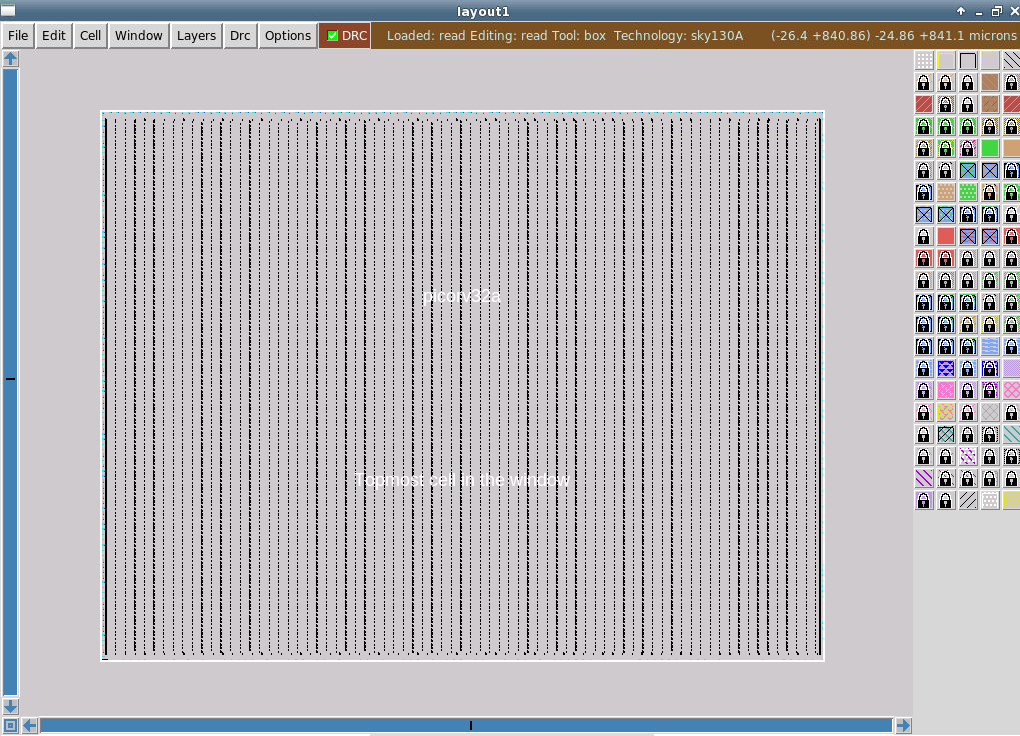
Task: Open the Cell menu
Action: pos(90,36)
